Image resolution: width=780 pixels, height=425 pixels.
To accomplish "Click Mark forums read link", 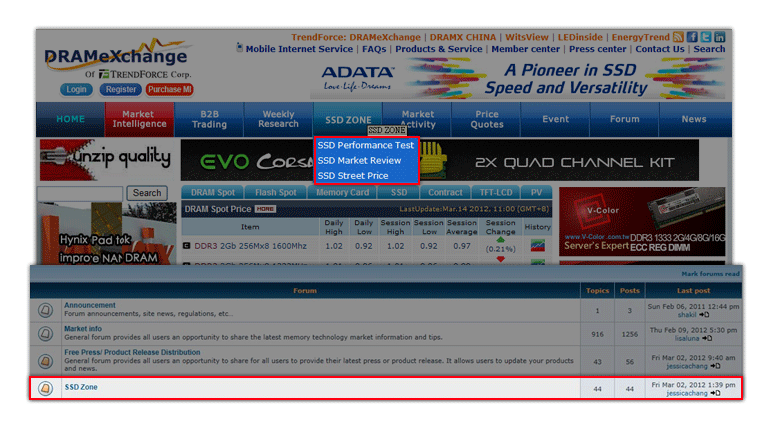I will tap(710, 274).
